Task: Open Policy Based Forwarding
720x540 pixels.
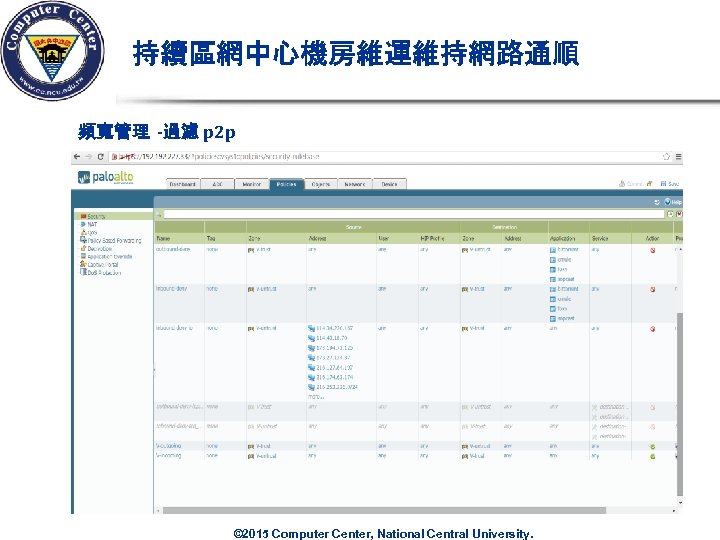Action: click(111, 240)
